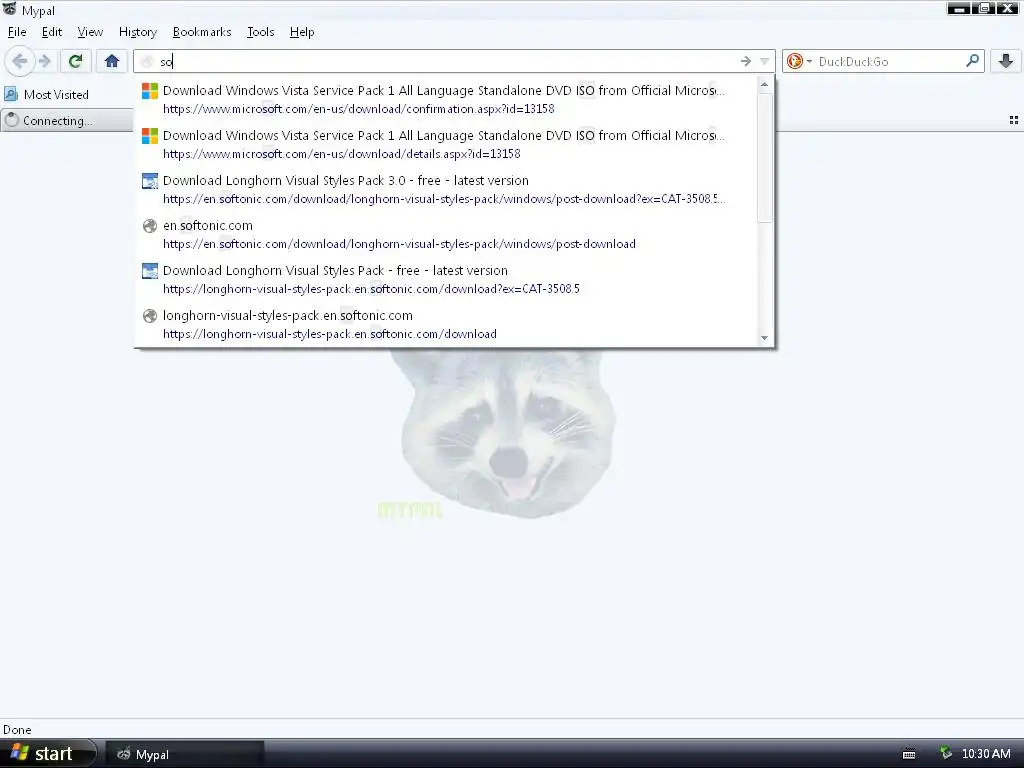The width and height of the screenshot is (1024, 768).
Task: Open the Edit menu
Action: tap(52, 32)
